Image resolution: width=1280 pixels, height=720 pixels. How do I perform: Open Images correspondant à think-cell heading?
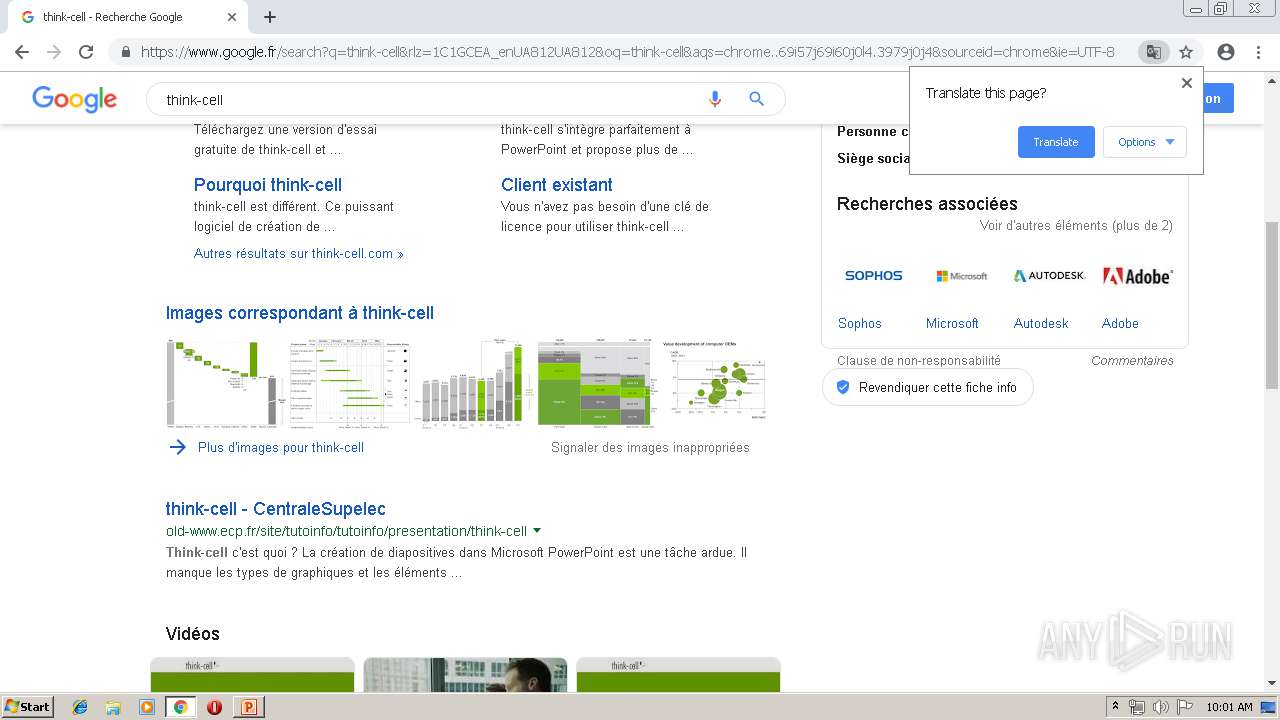(300, 313)
